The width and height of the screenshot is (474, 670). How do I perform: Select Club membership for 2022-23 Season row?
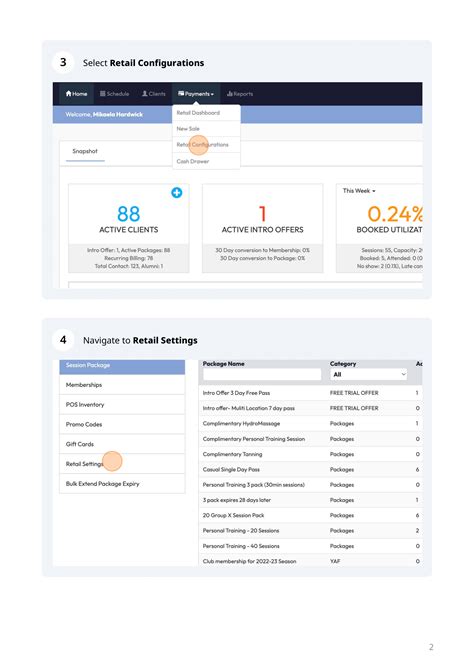(x=311, y=561)
